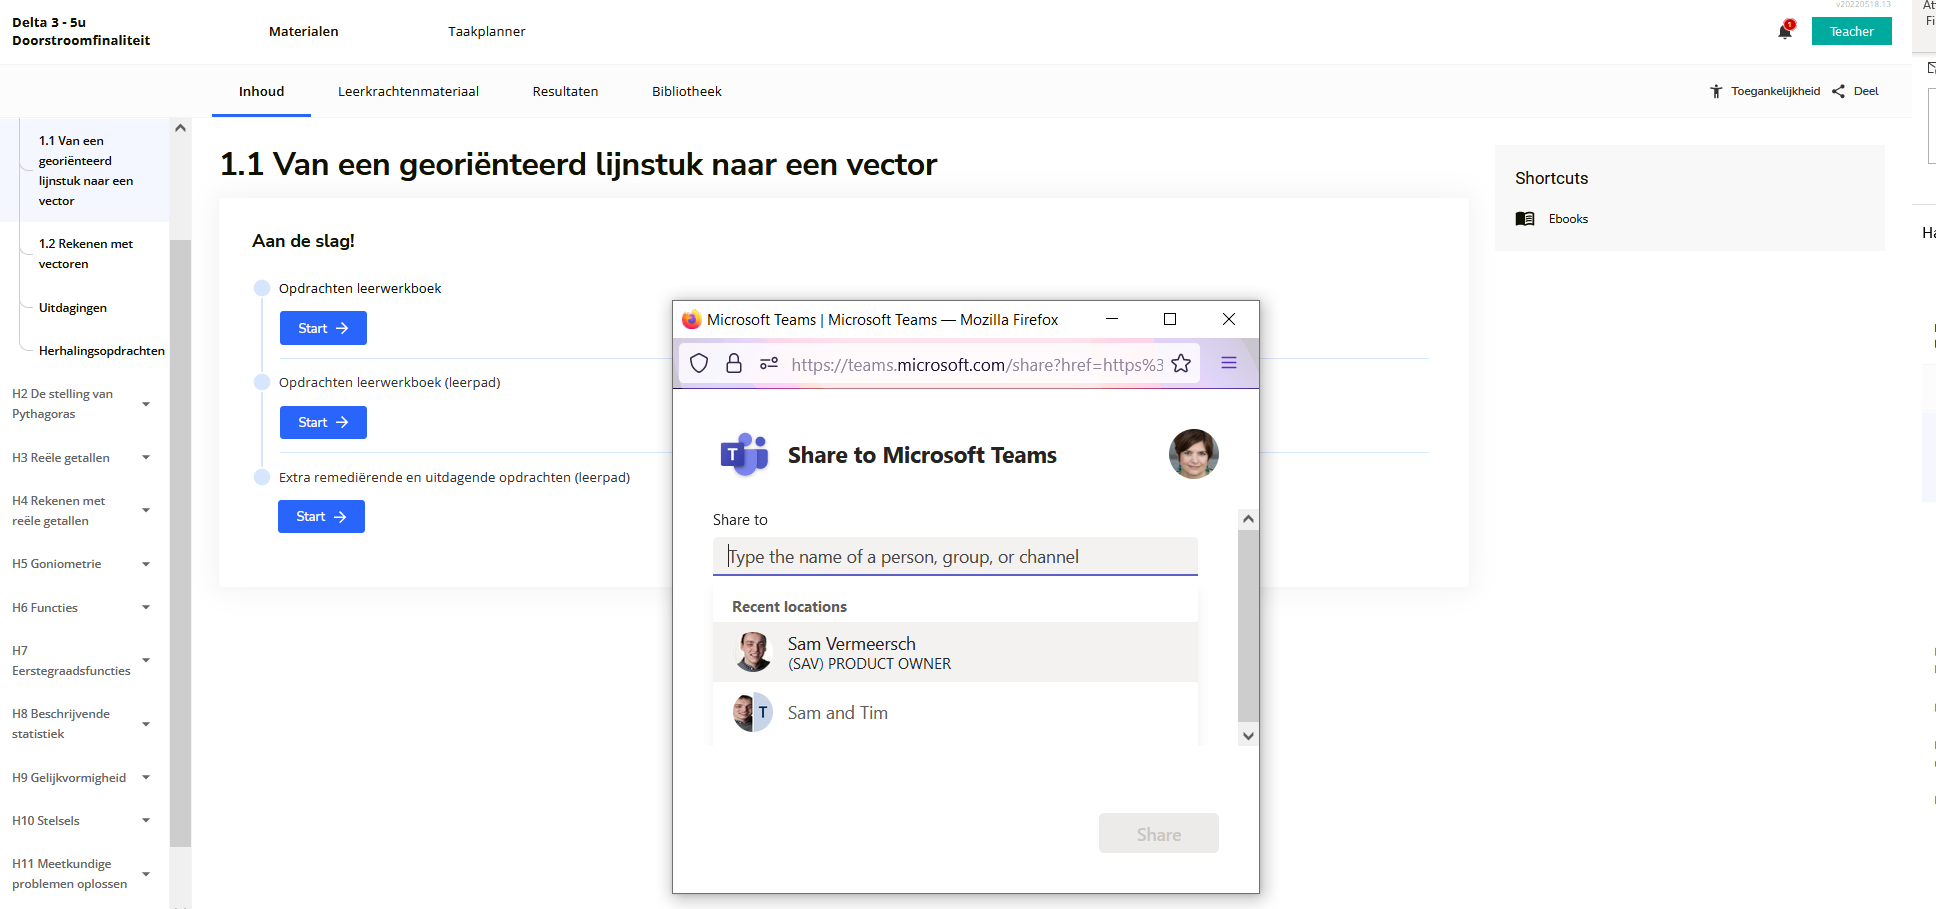Bookmark page with Firefox star icon
Image resolution: width=1936 pixels, height=909 pixels.
click(1181, 364)
